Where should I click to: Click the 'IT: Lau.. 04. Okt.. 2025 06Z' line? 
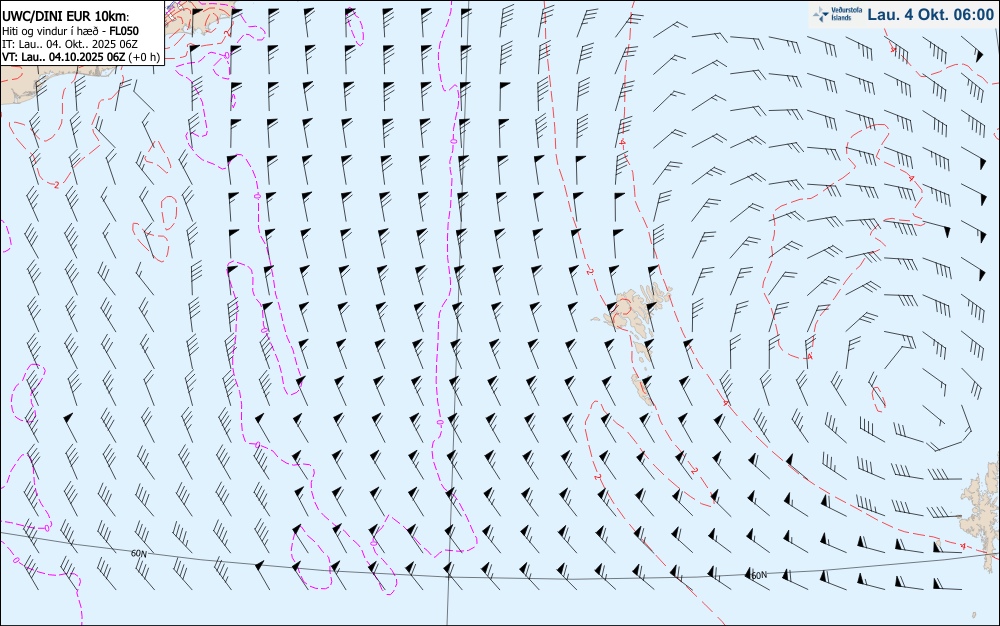(70, 44)
